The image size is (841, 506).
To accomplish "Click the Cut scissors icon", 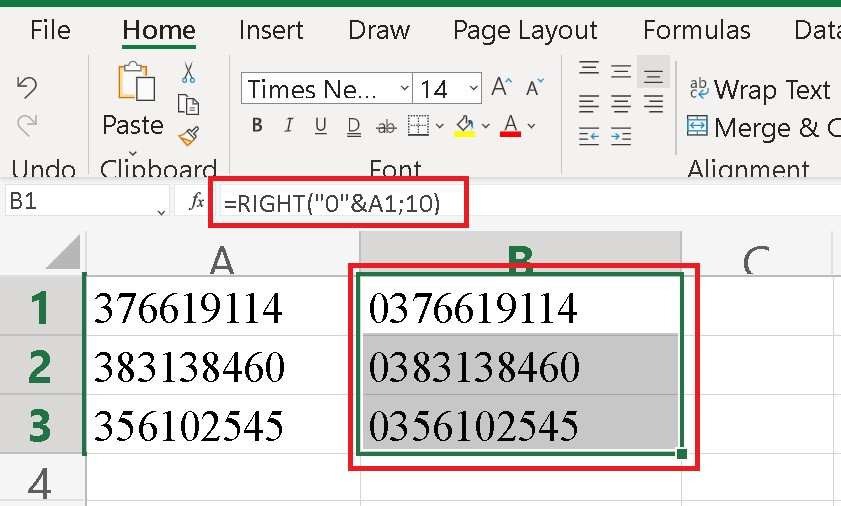I will click(x=188, y=73).
